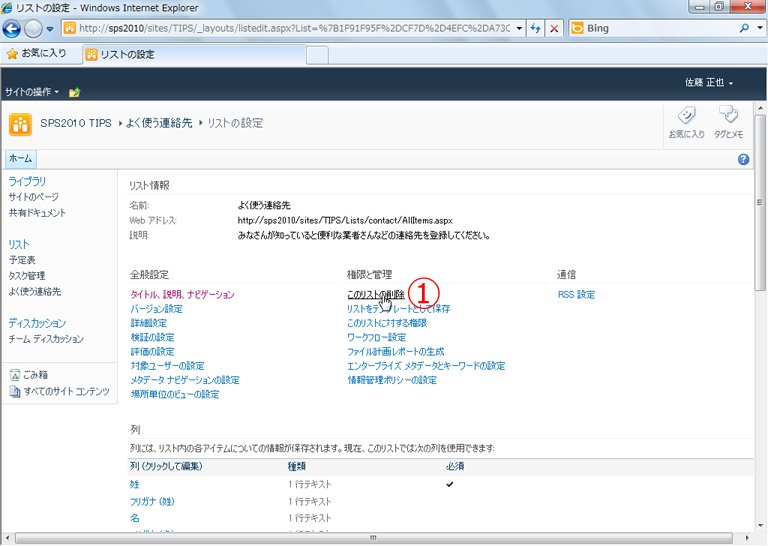Open the help question mark icon
The image size is (768, 546).
(x=743, y=159)
